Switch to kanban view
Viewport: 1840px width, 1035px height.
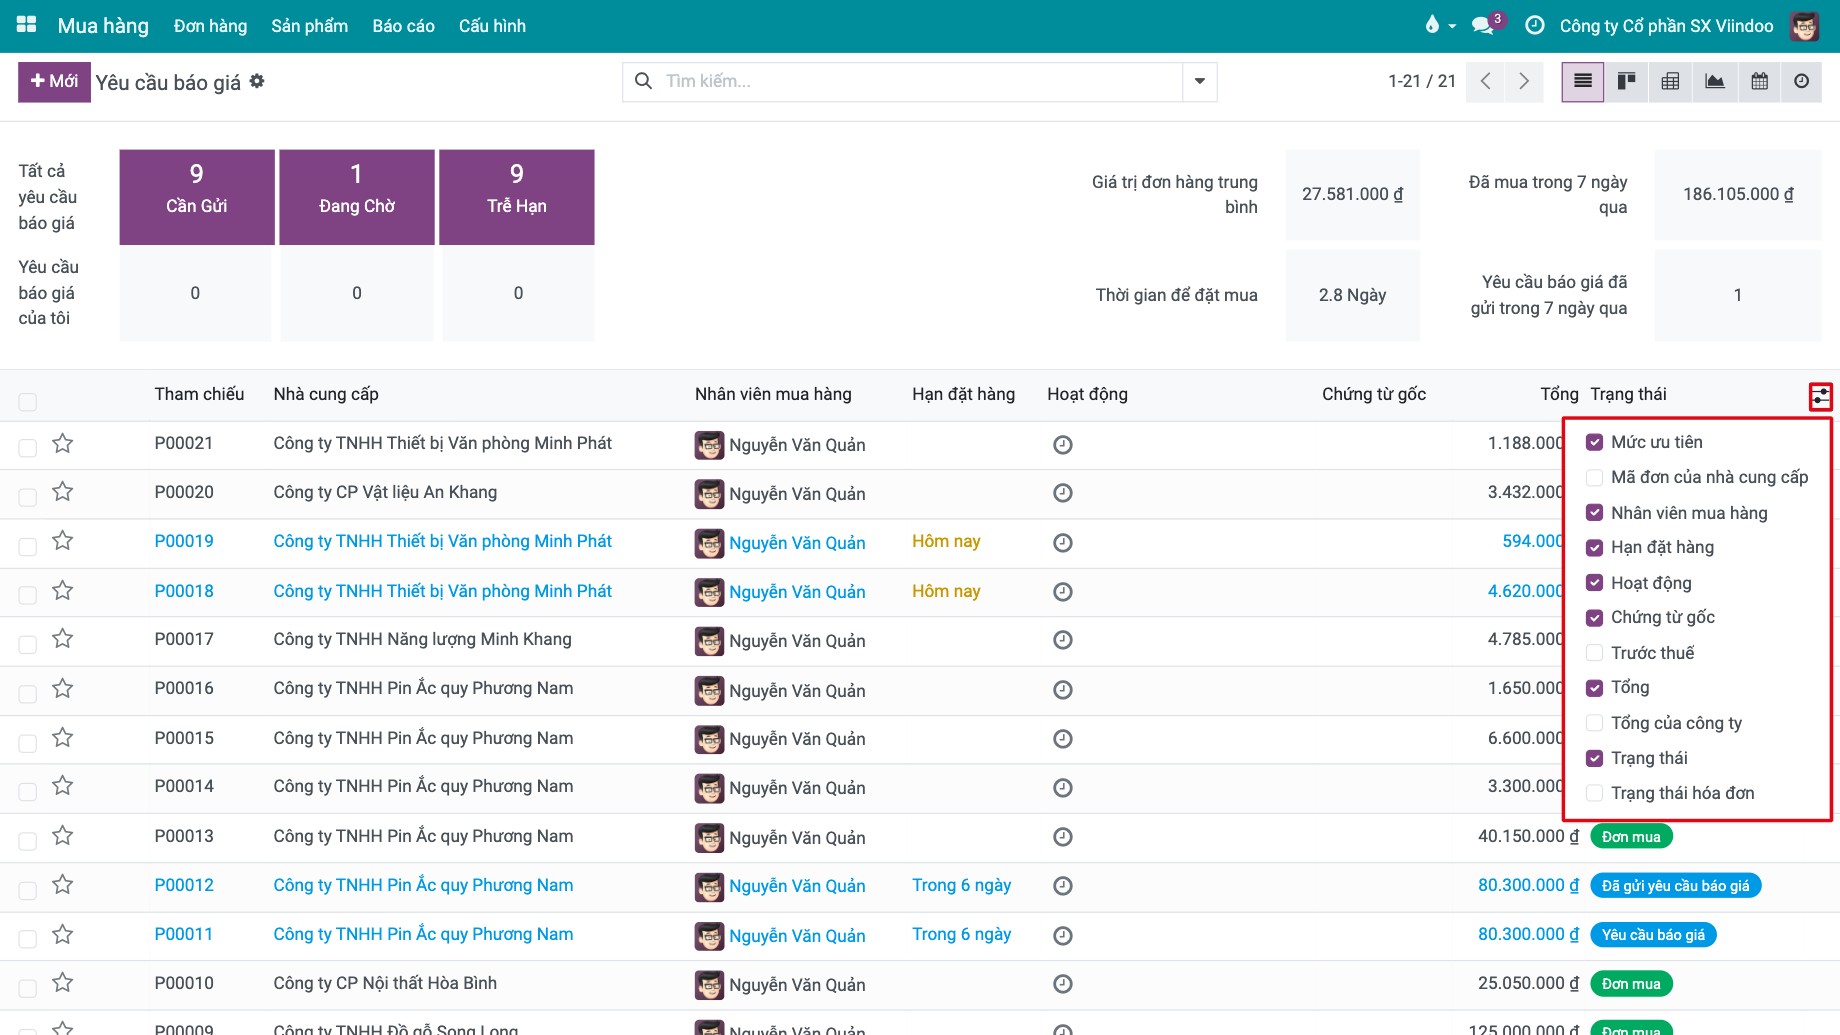pyautogui.click(x=1627, y=81)
